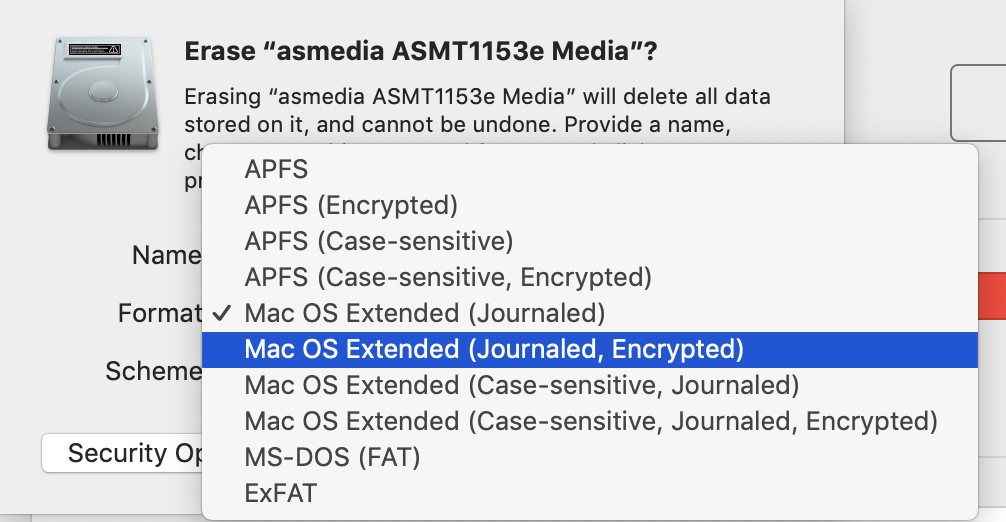Click the Format label
The height and width of the screenshot is (522, 1006).
coord(159,313)
